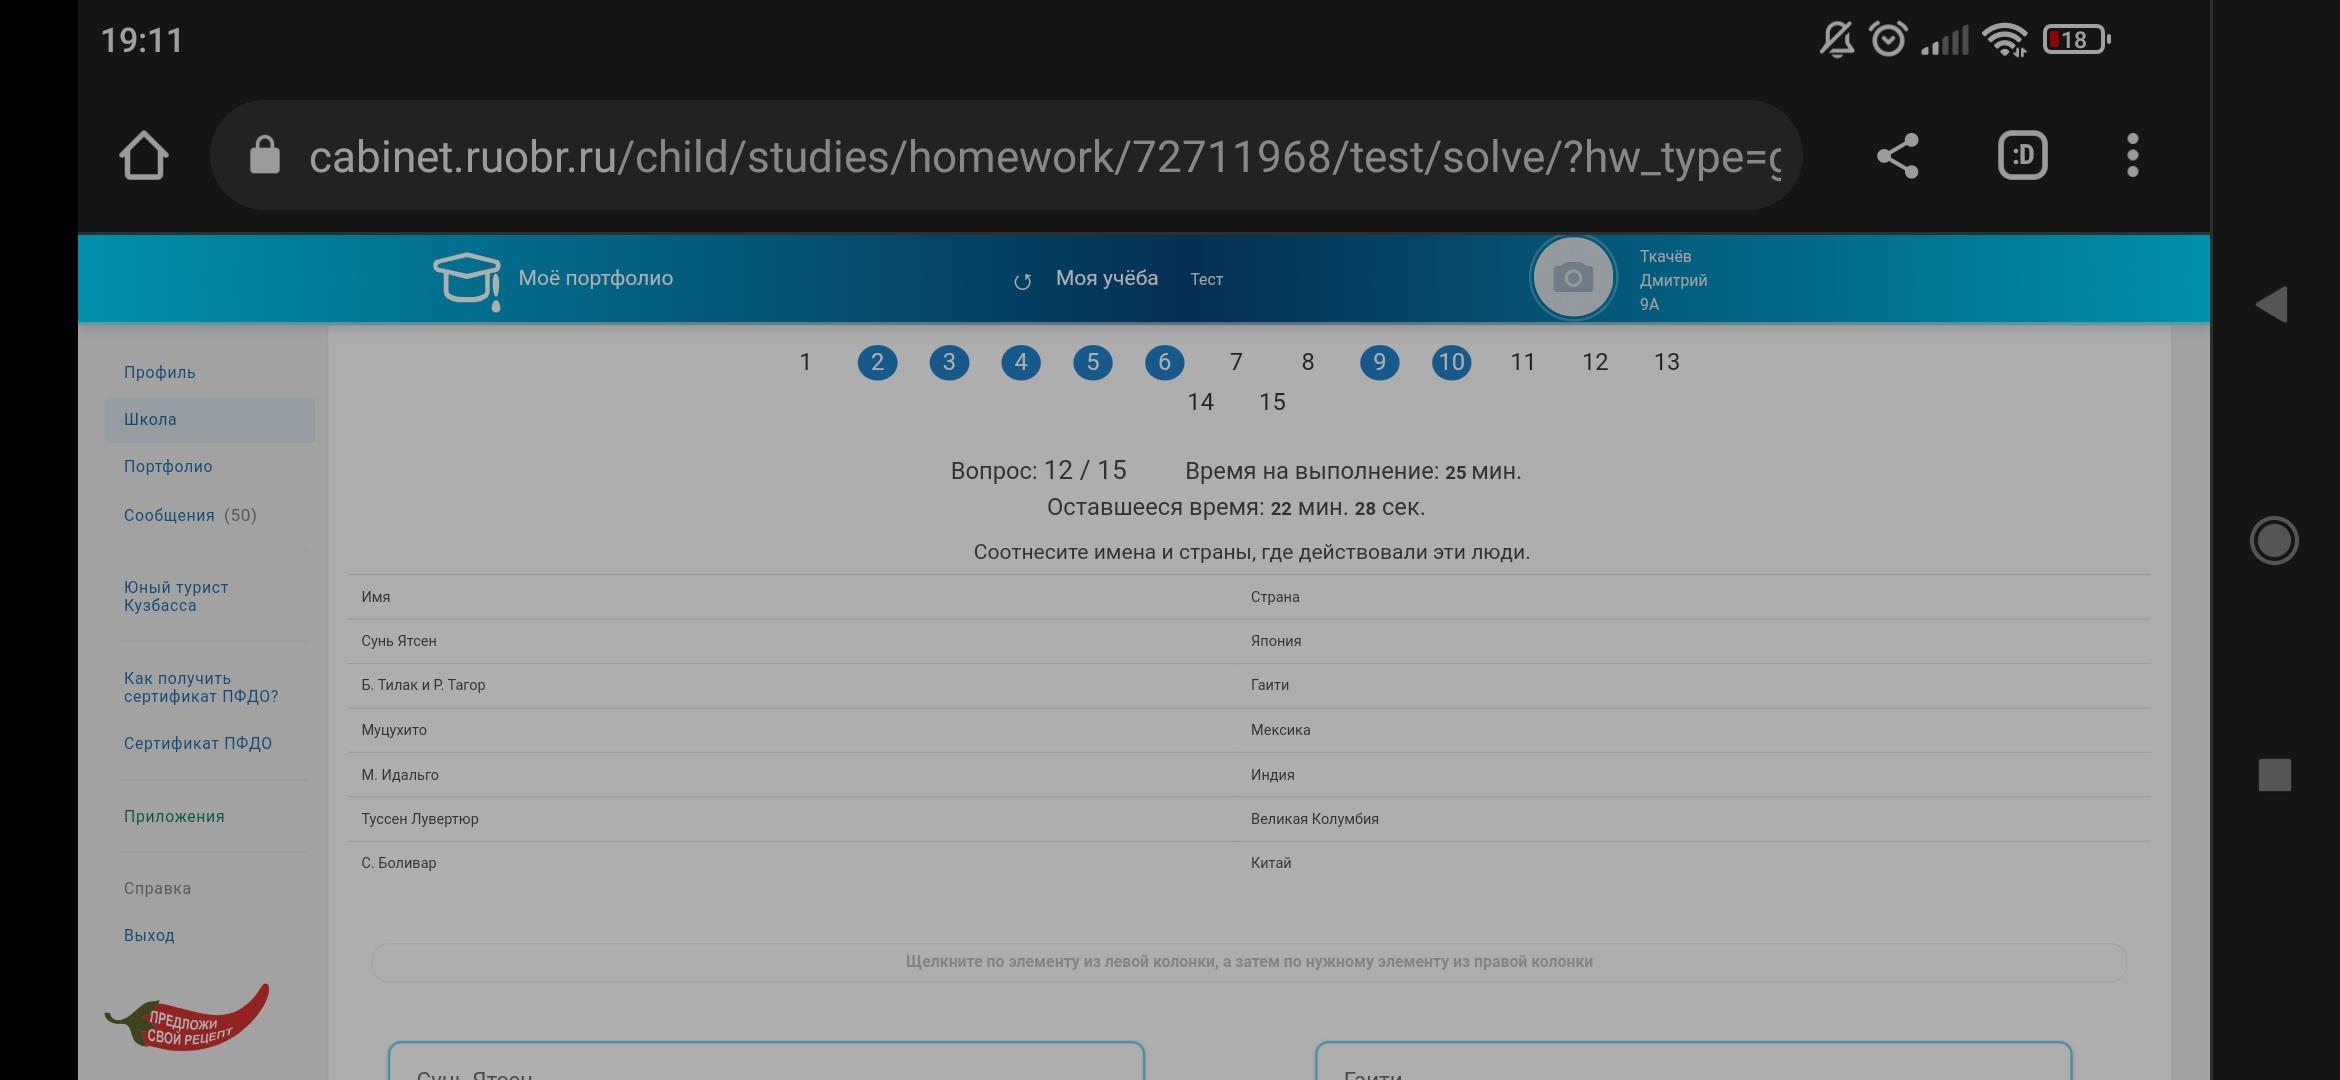Viewport: 2340px width, 1080px height.
Task: Open Сообщения in the sidebar
Action: [169, 515]
